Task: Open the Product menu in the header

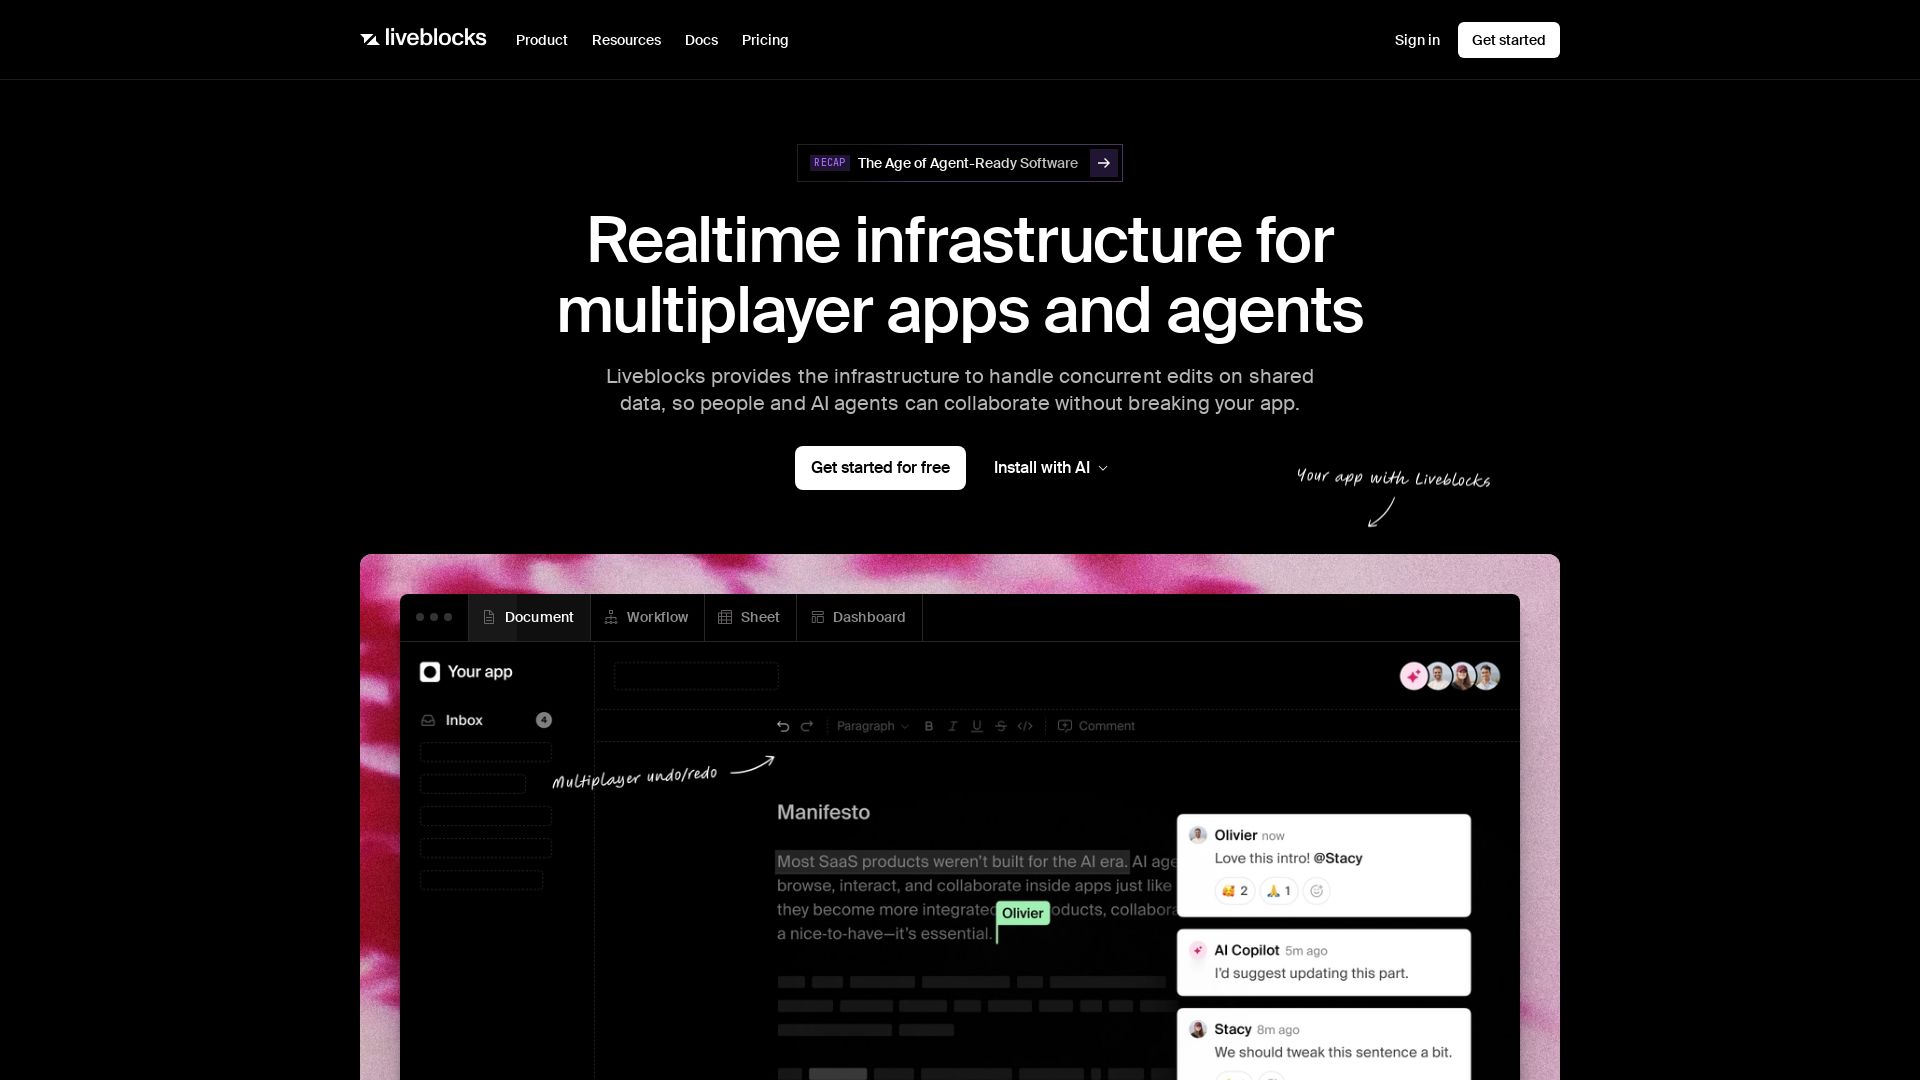Action: [x=542, y=40]
